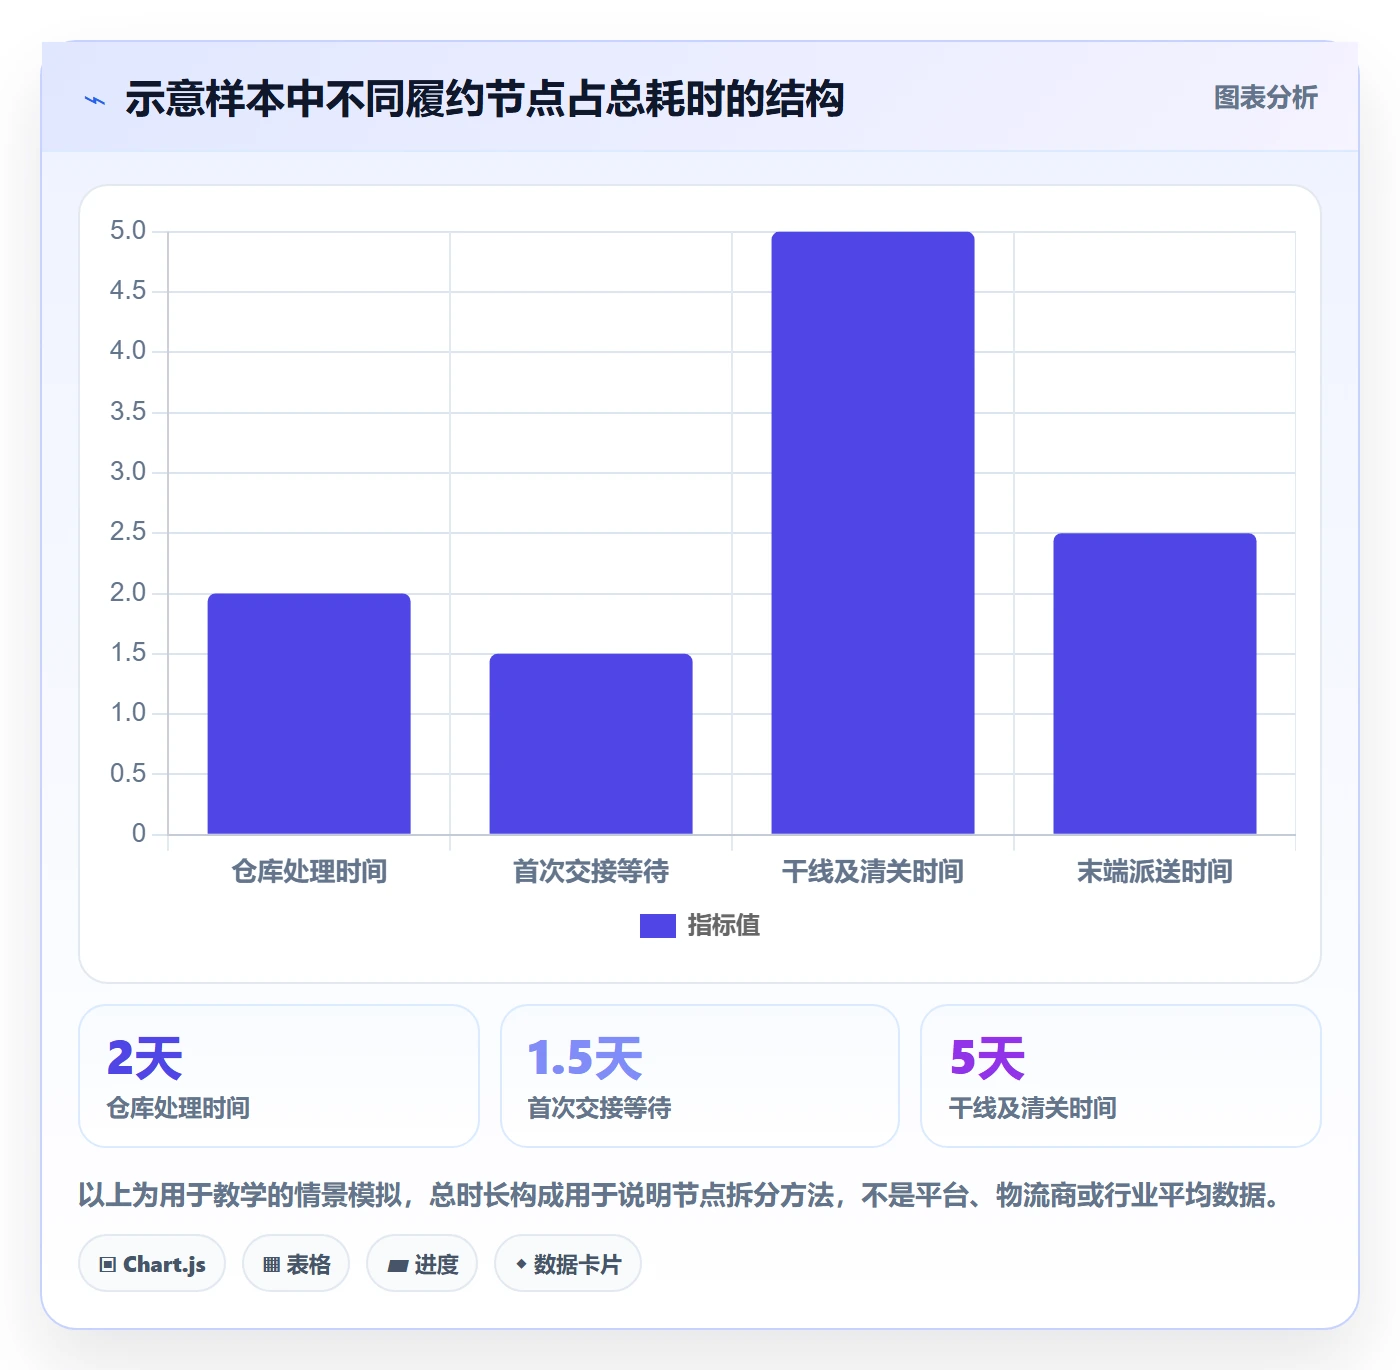
Task: Click the tallest bar, 干线及清关时间
Action: (873, 532)
